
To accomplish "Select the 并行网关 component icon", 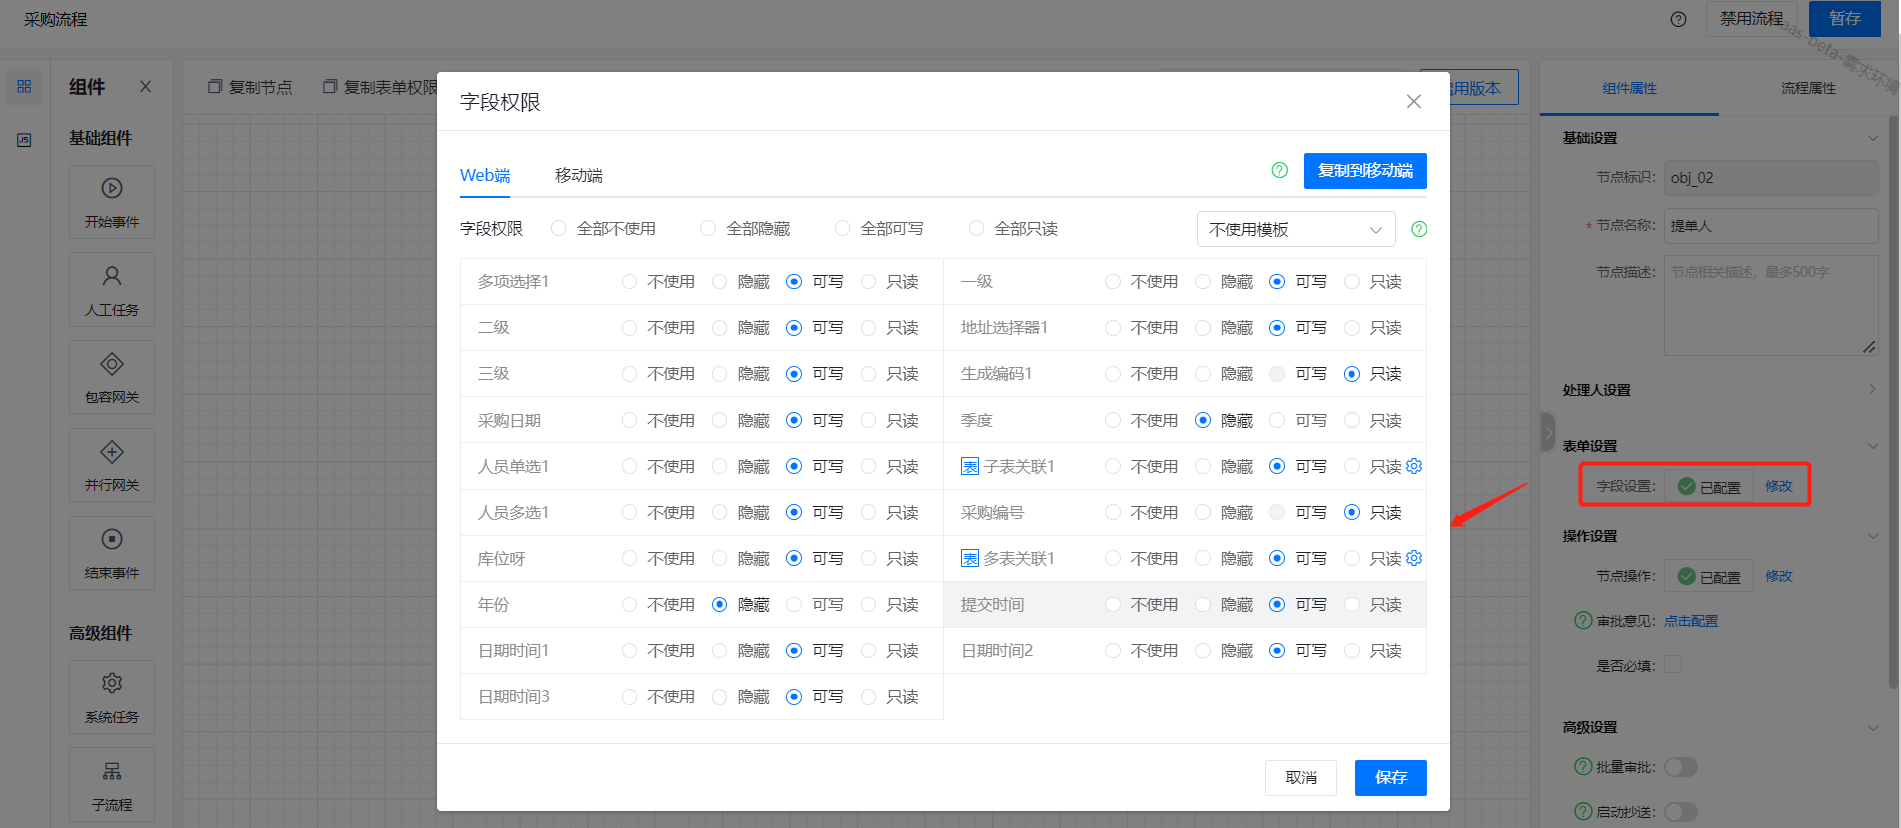I will tap(112, 452).
